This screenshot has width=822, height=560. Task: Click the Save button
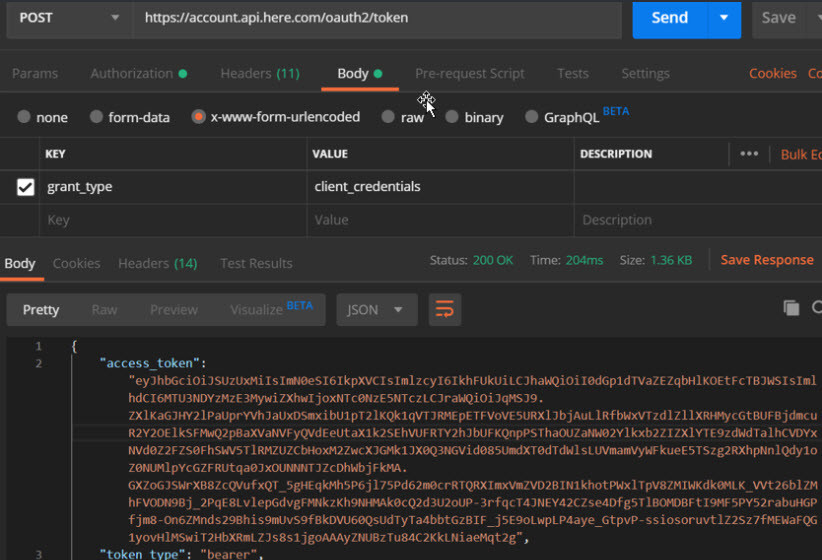[x=778, y=18]
